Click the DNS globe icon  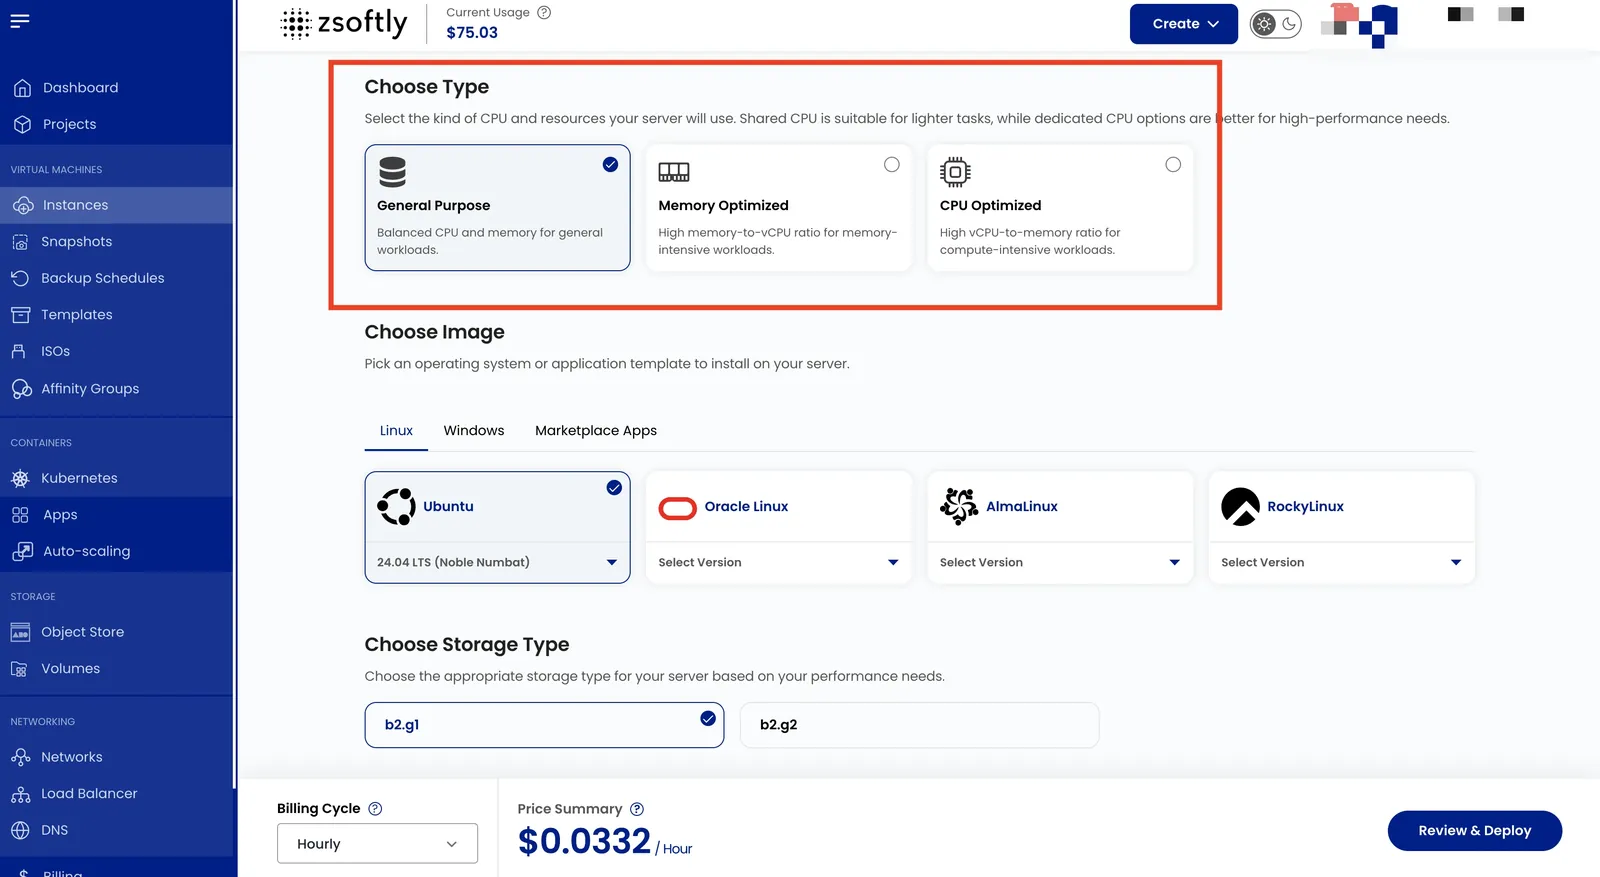click(20, 830)
